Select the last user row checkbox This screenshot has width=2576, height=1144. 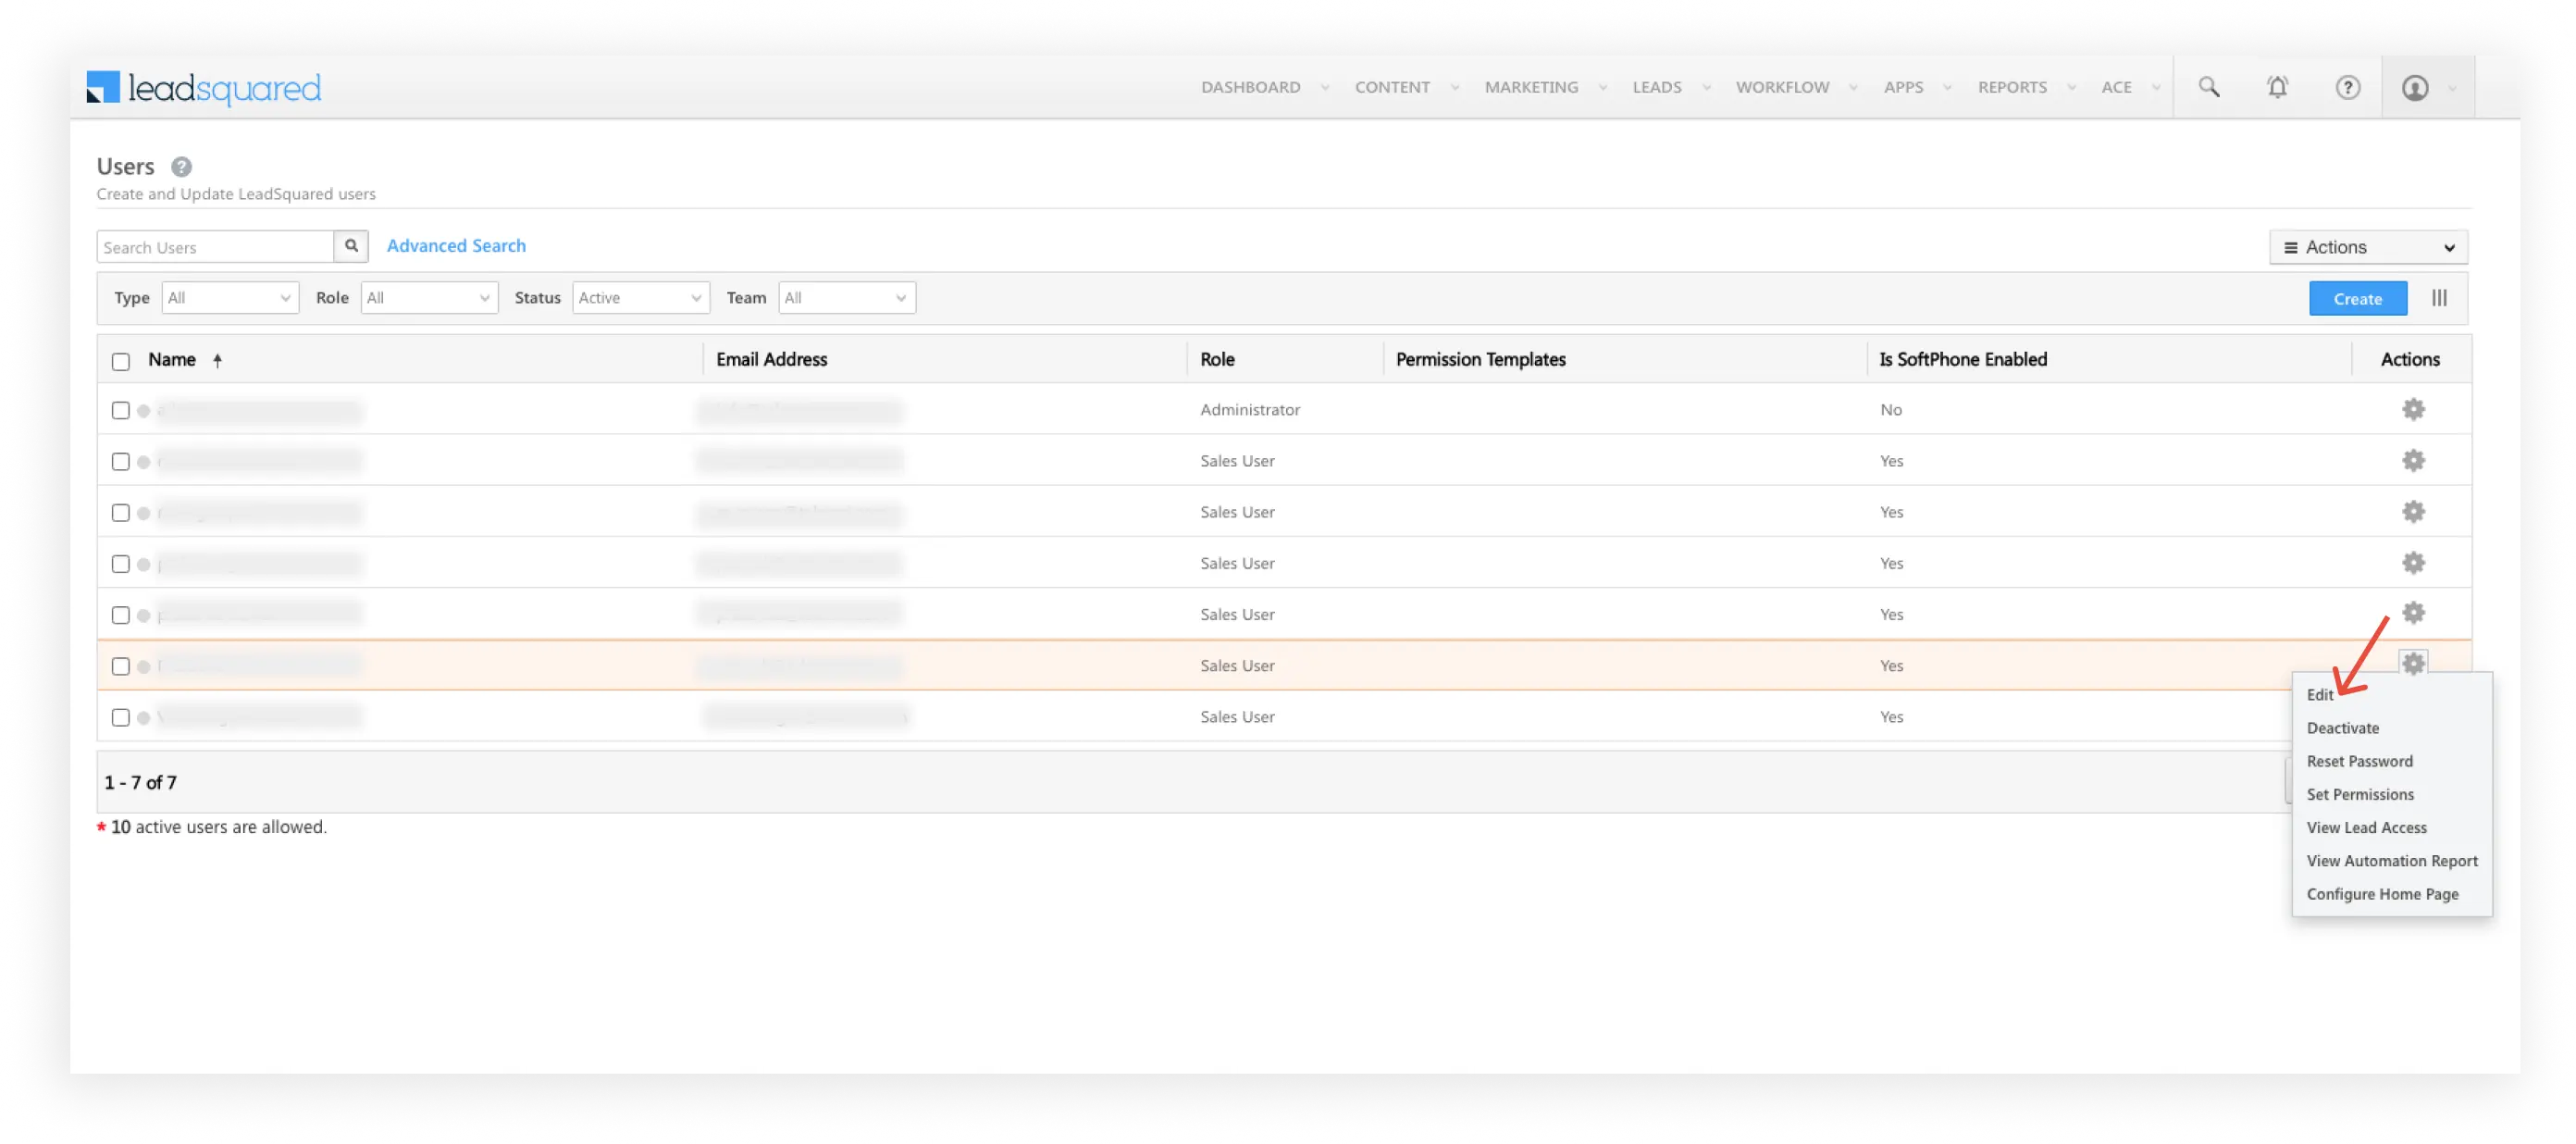(x=121, y=717)
